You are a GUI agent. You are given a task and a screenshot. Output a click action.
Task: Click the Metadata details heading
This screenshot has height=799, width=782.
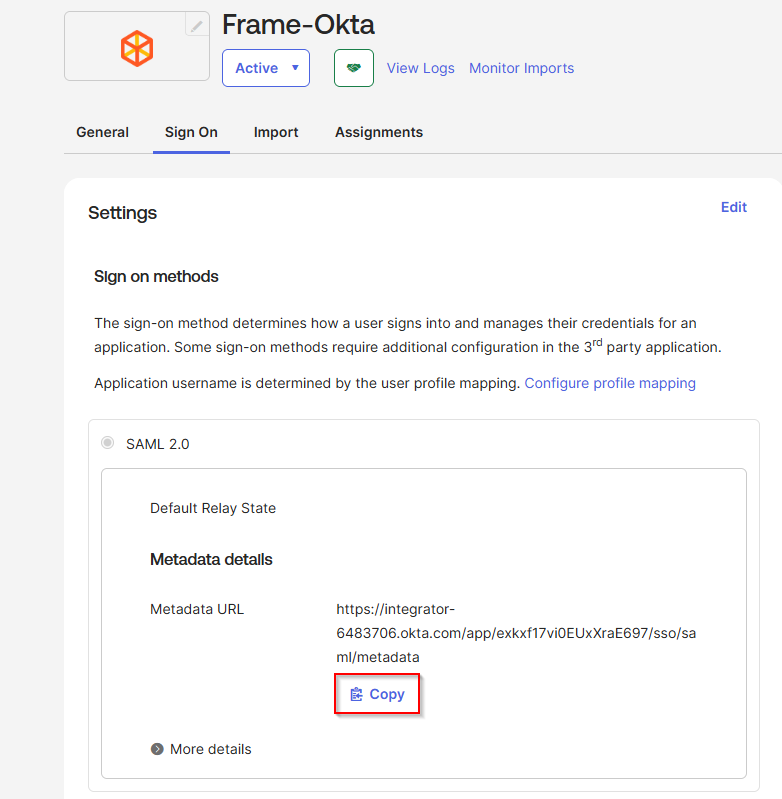click(211, 559)
